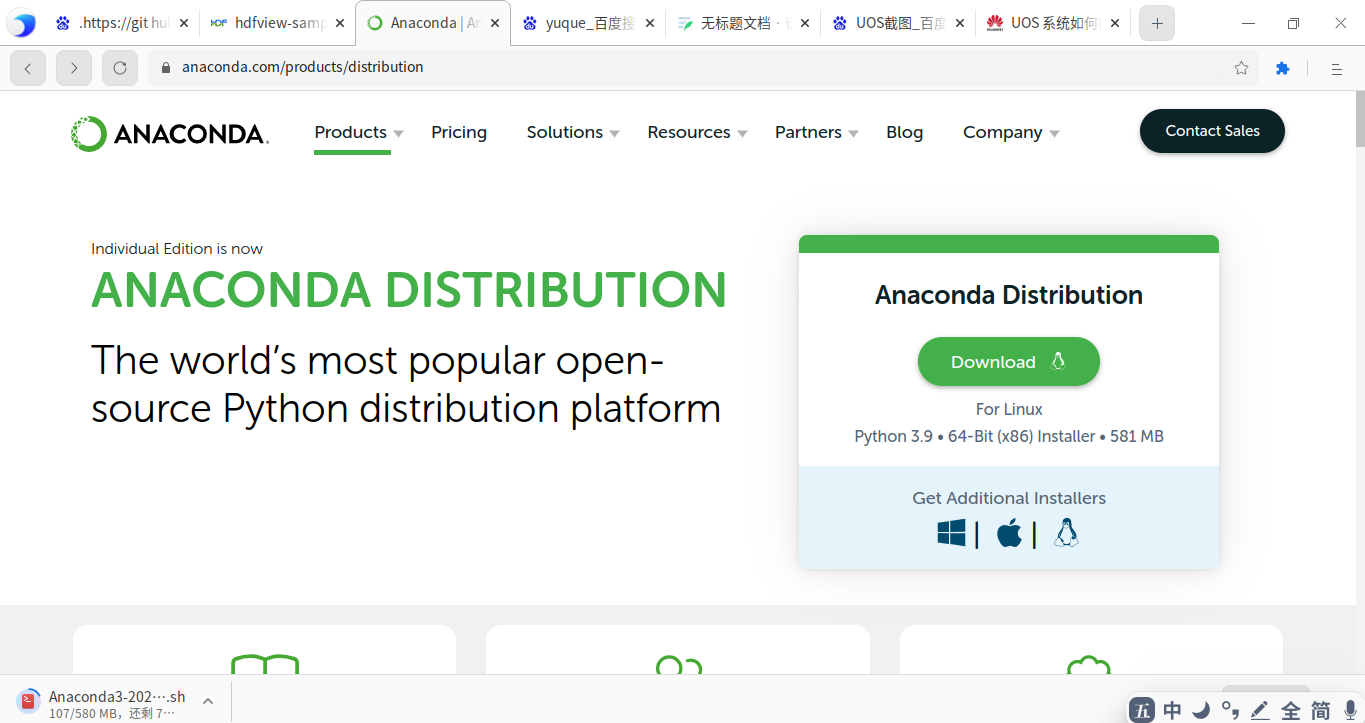Screen dimensions: 1365x723
Task: Reload the current page
Action: [x=120, y=68]
